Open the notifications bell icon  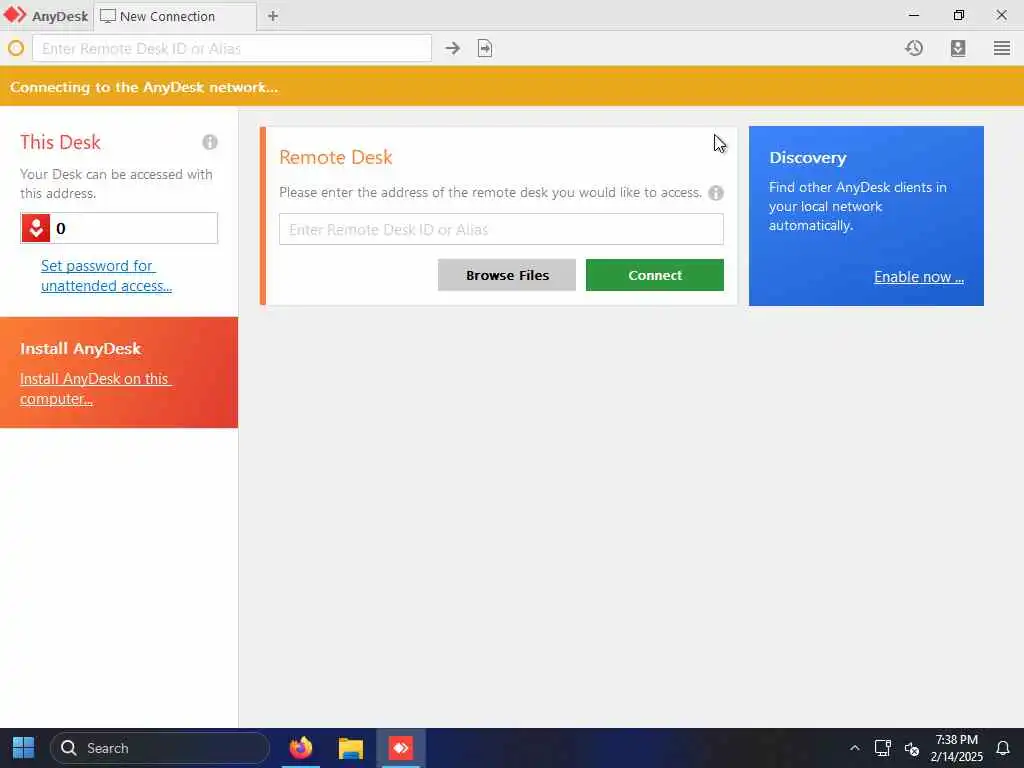[1003, 748]
